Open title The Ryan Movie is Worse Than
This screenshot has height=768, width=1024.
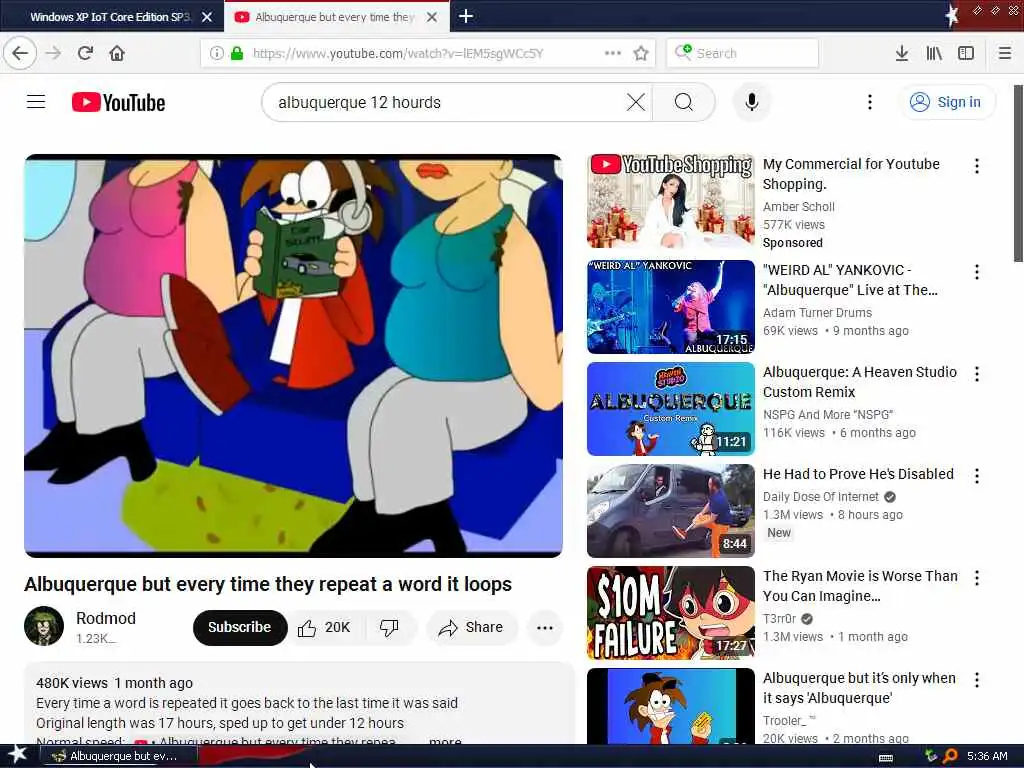[860, 586]
